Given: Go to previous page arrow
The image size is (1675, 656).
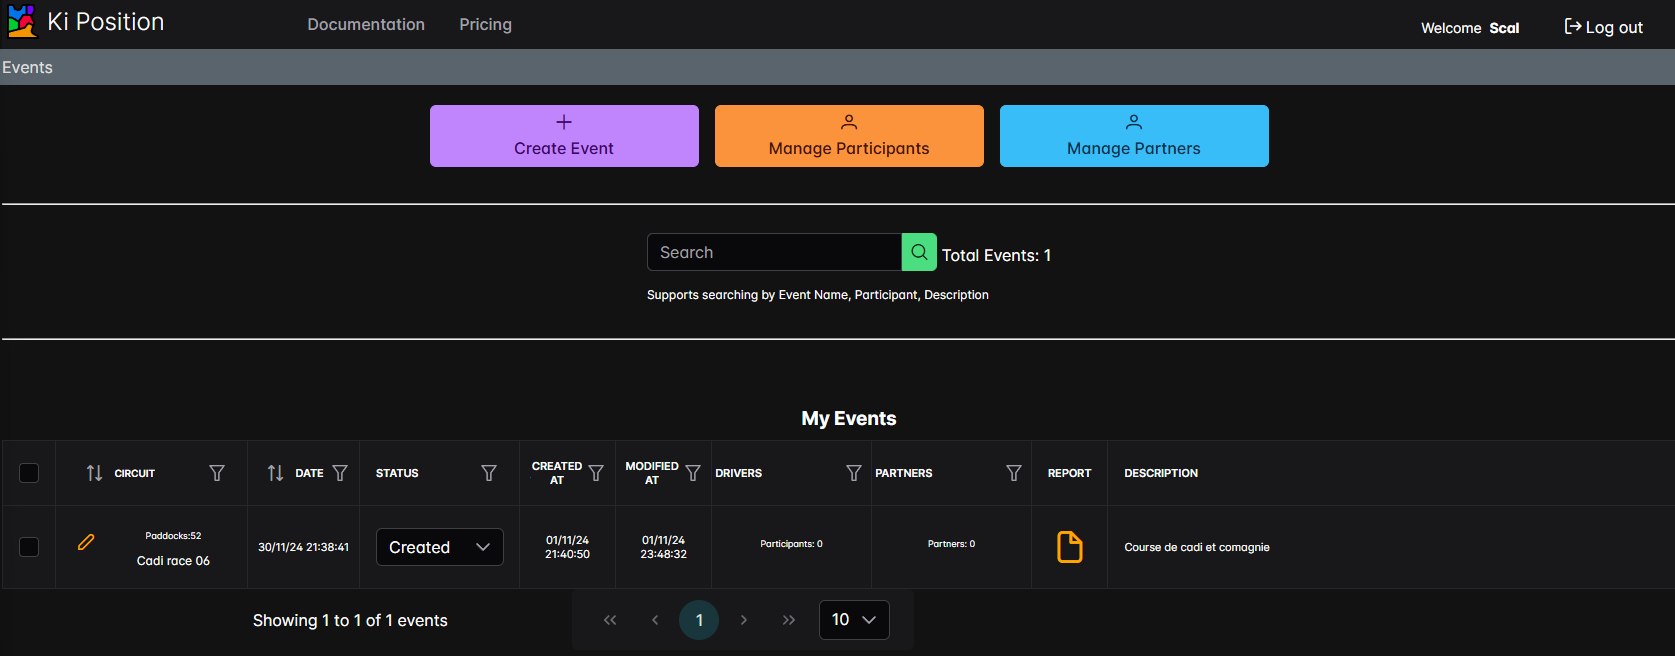Looking at the screenshot, I should tap(655, 620).
